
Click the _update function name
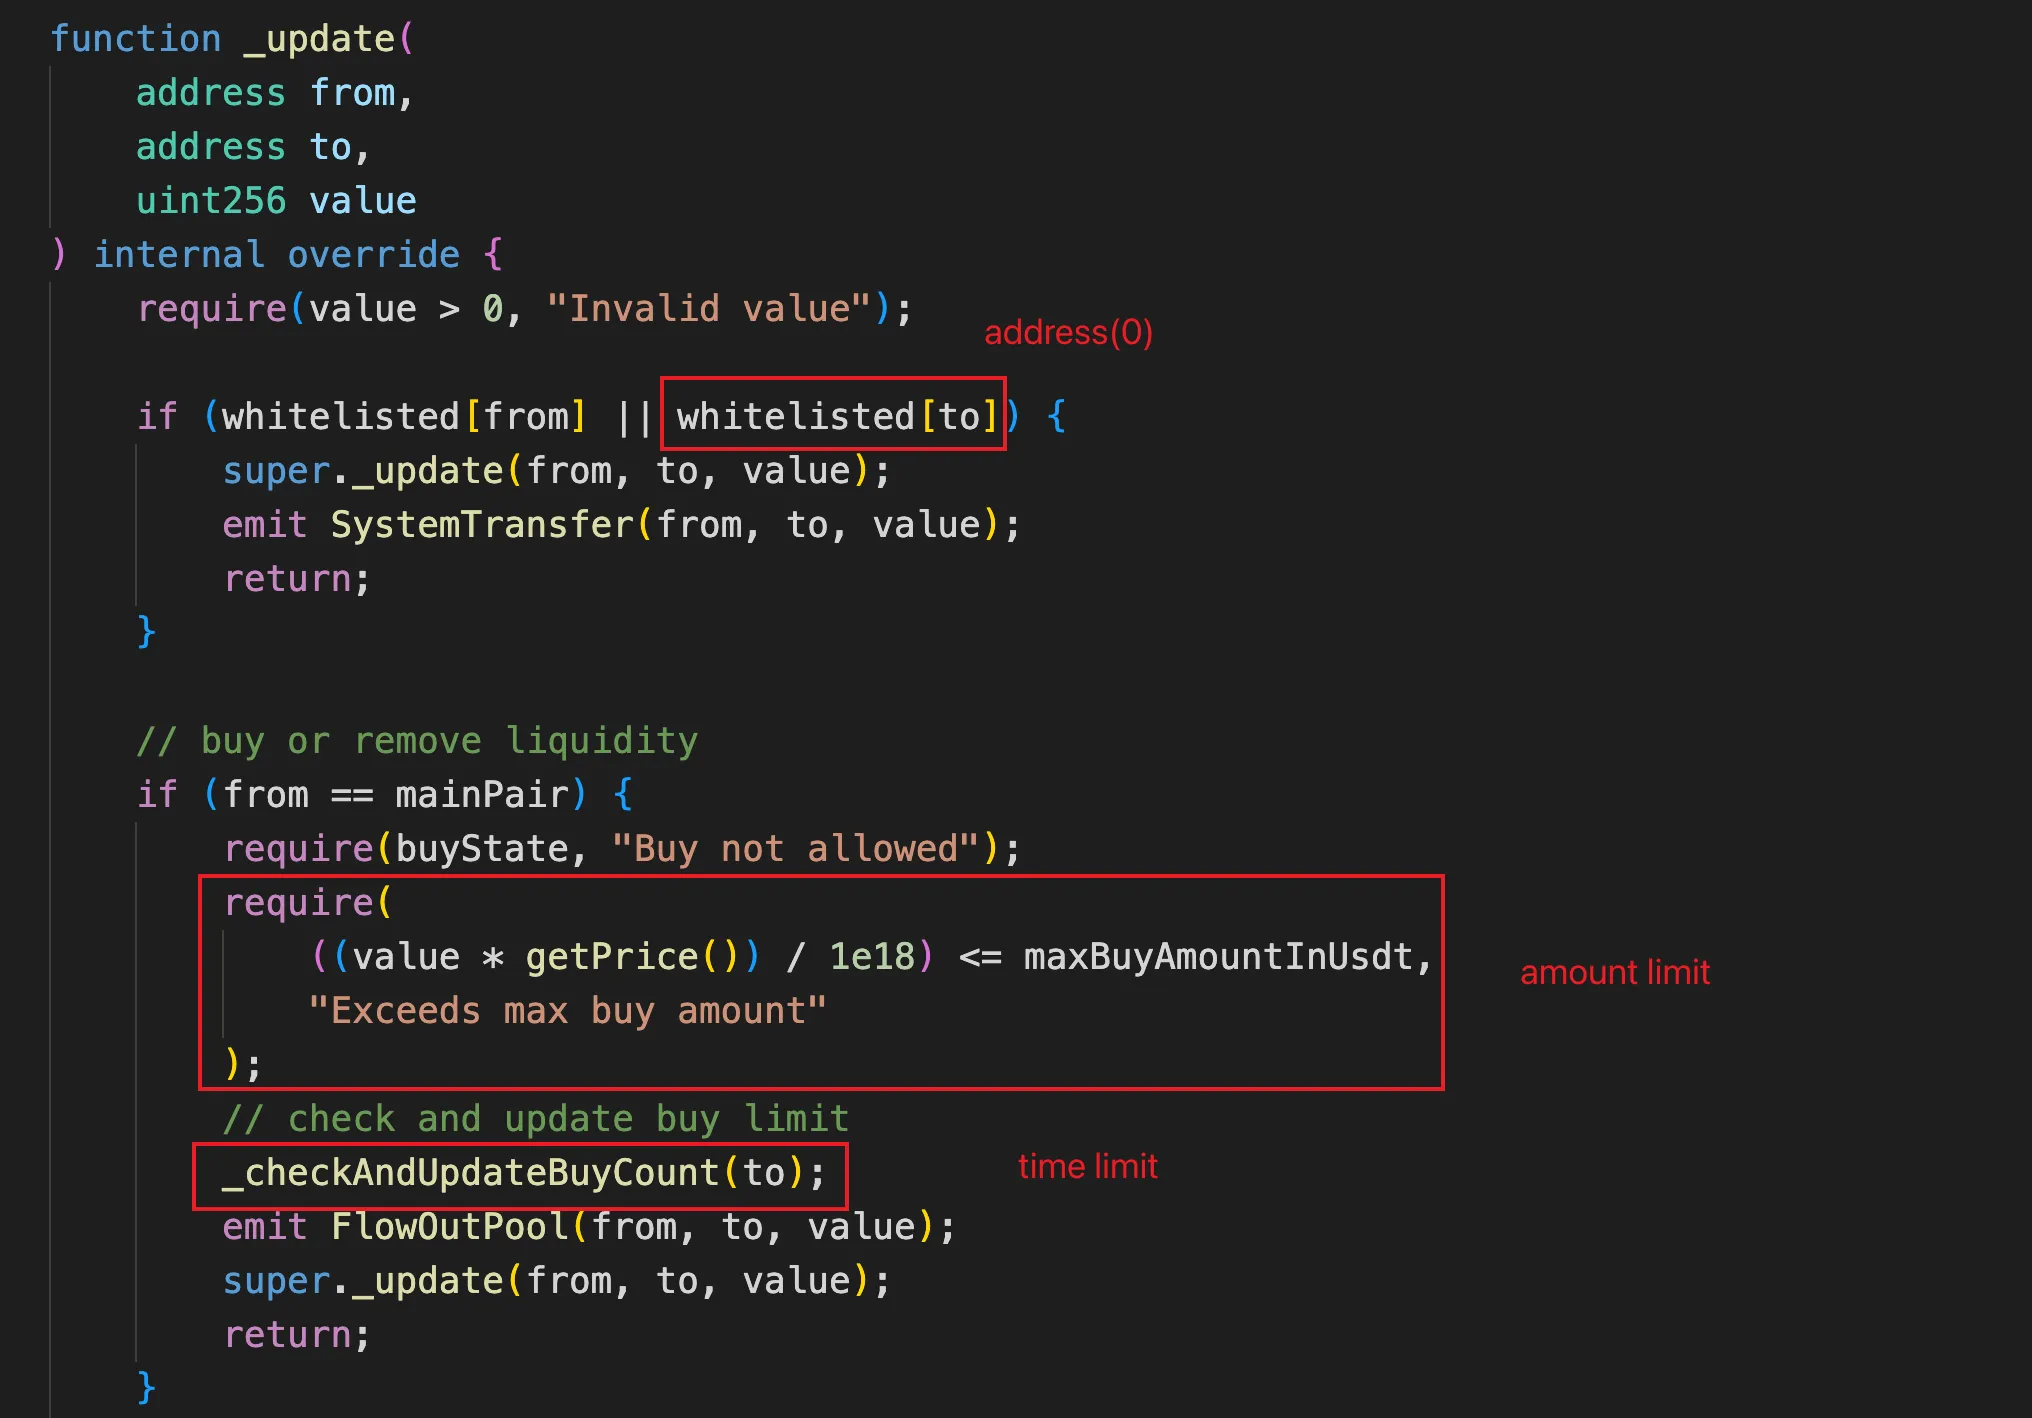point(320,39)
